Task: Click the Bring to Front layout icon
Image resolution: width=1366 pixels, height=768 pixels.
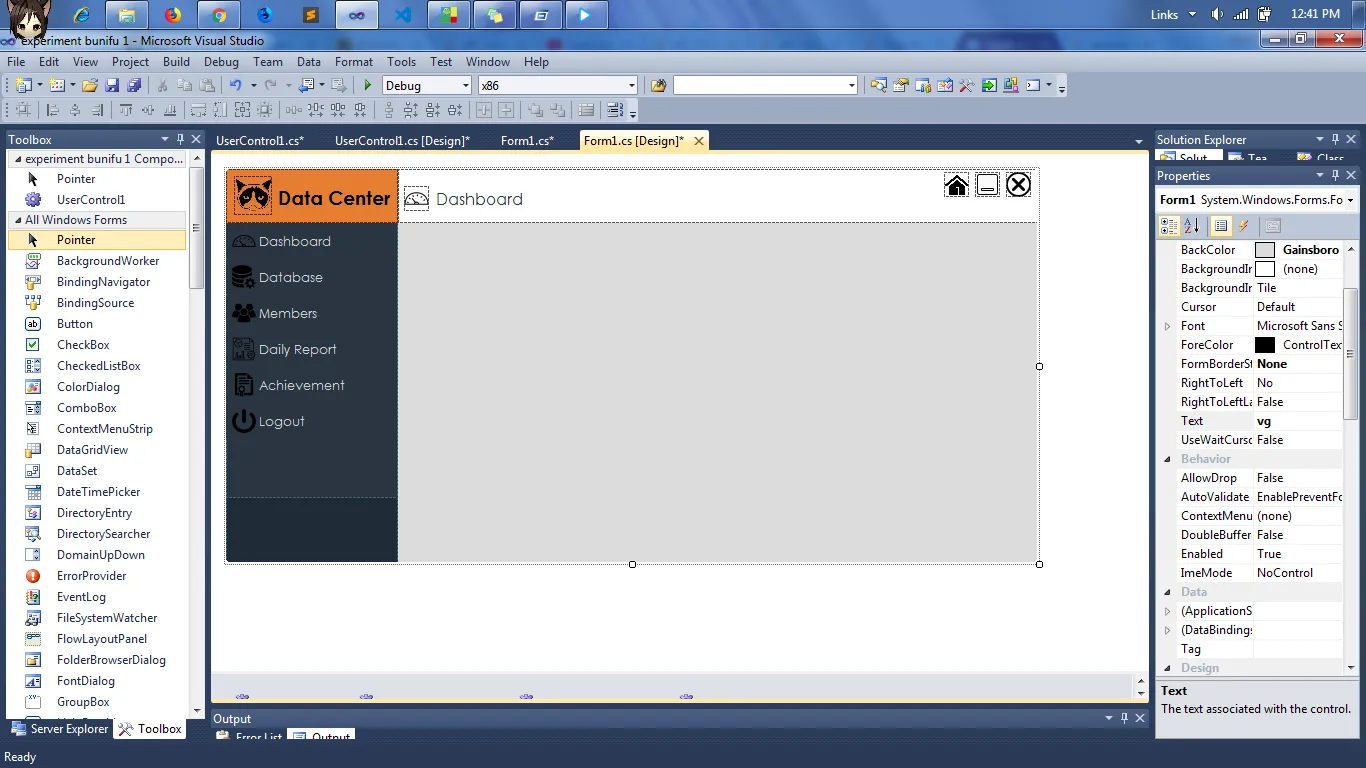Action: pos(535,110)
